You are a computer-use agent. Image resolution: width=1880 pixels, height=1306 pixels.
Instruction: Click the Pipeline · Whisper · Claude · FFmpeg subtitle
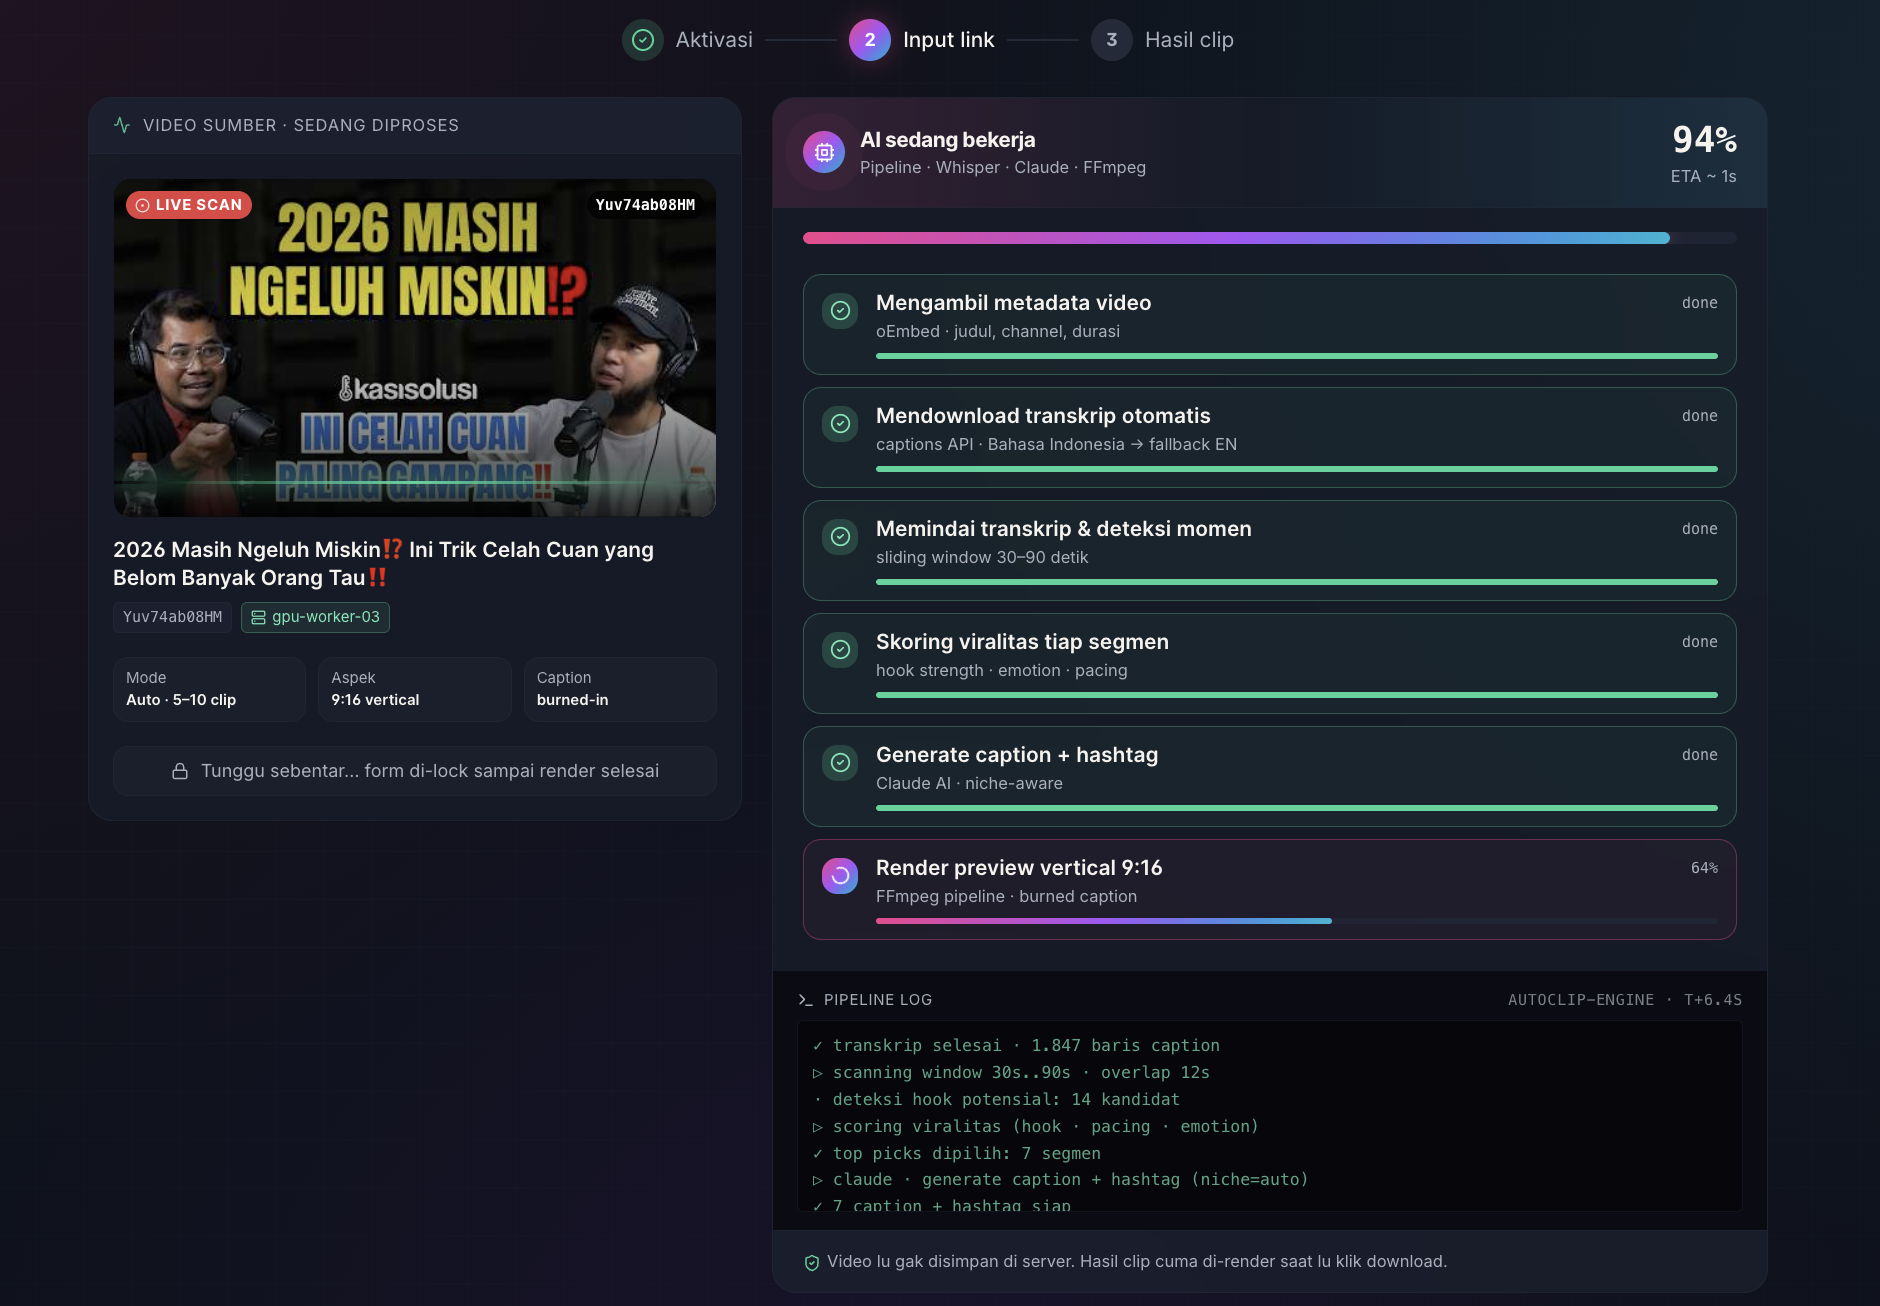click(x=1003, y=167)
